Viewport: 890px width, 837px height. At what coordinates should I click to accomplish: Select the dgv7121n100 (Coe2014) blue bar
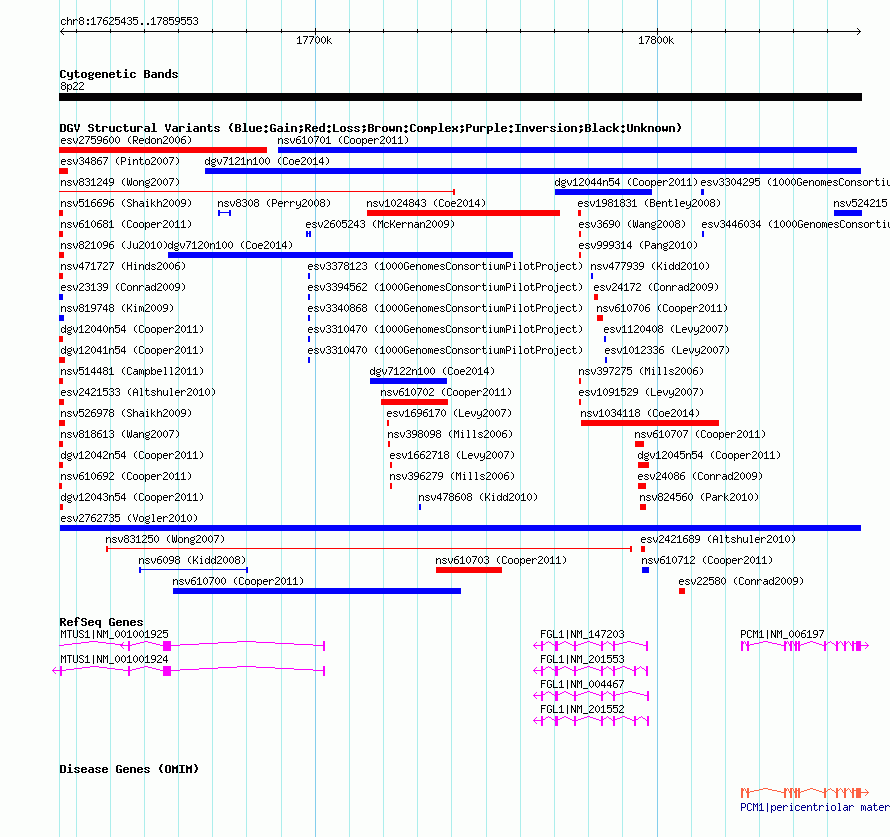[x=533, y=171]
